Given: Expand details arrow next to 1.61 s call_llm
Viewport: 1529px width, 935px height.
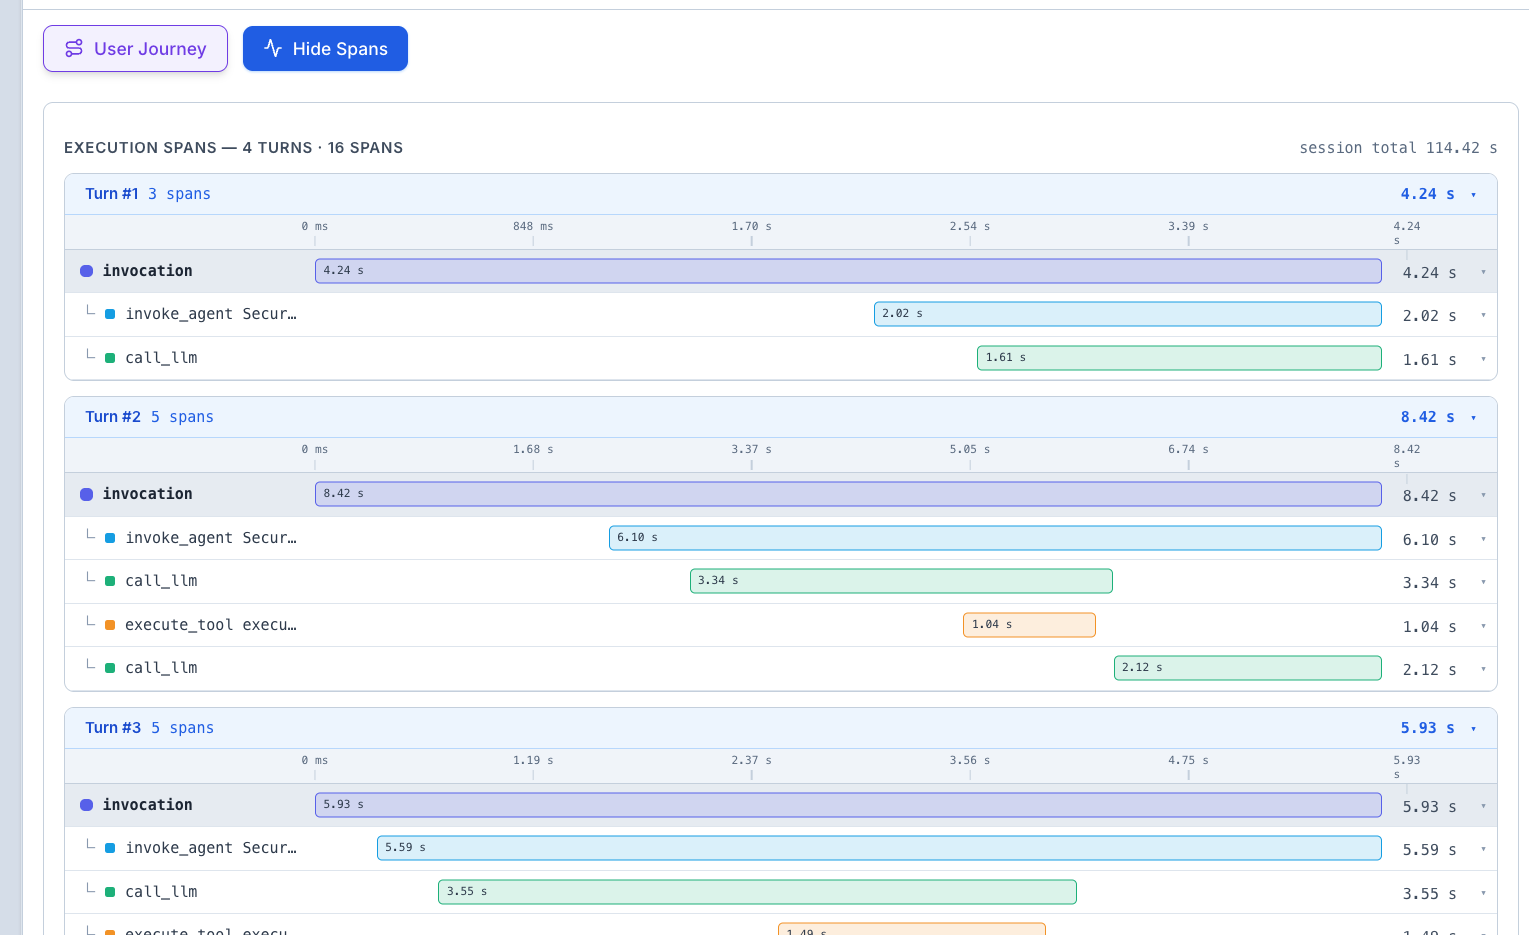Looking at the screenshot, I should click(1483, 359).
